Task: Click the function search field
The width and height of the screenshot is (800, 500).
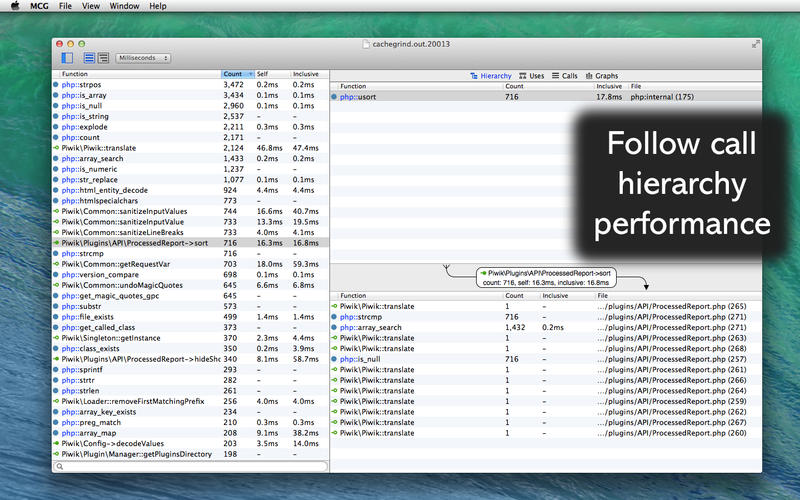Action: point(190,466)
